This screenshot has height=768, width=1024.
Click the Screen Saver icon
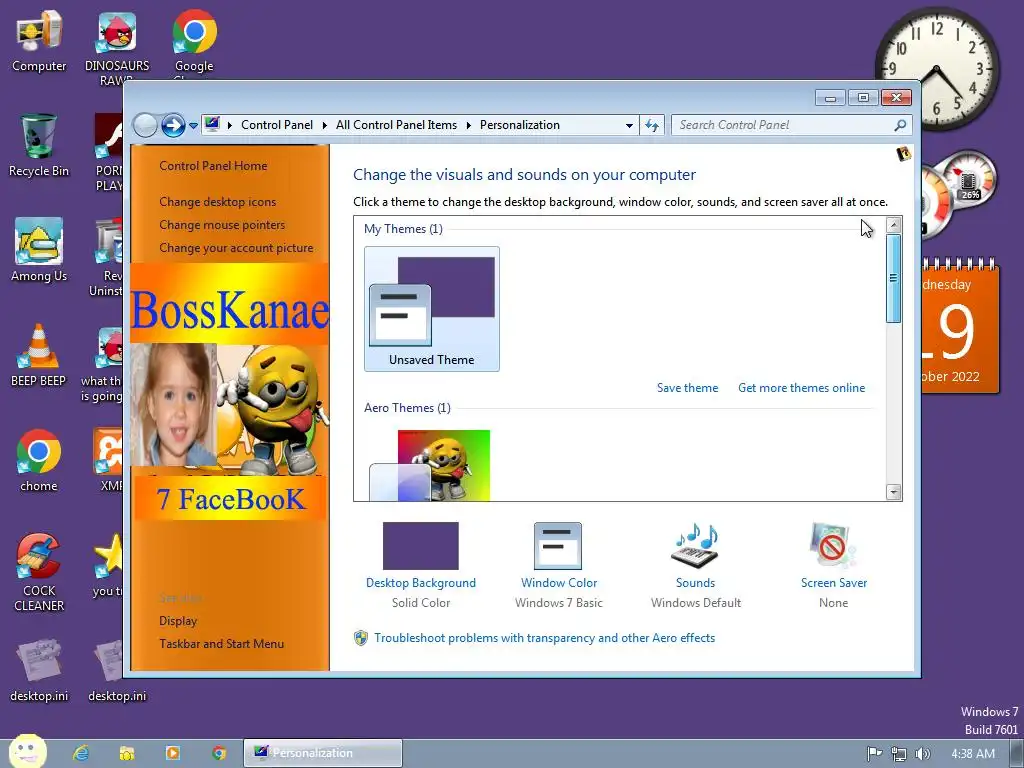point(833,546)
